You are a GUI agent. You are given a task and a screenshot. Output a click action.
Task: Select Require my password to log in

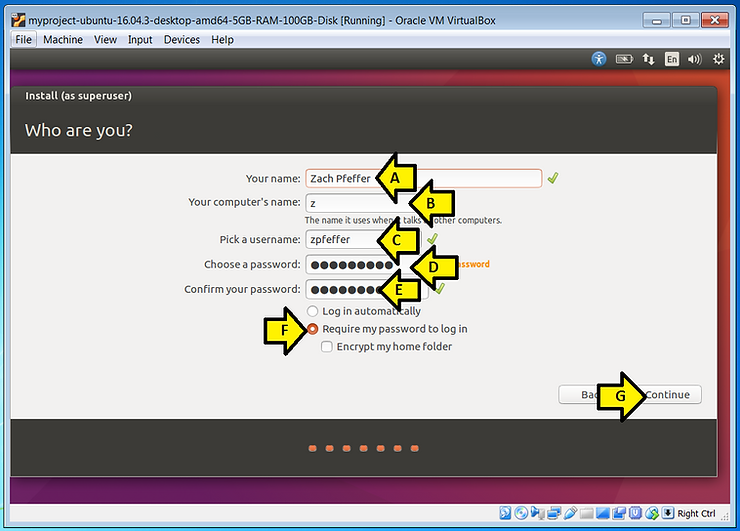point(312,329)
